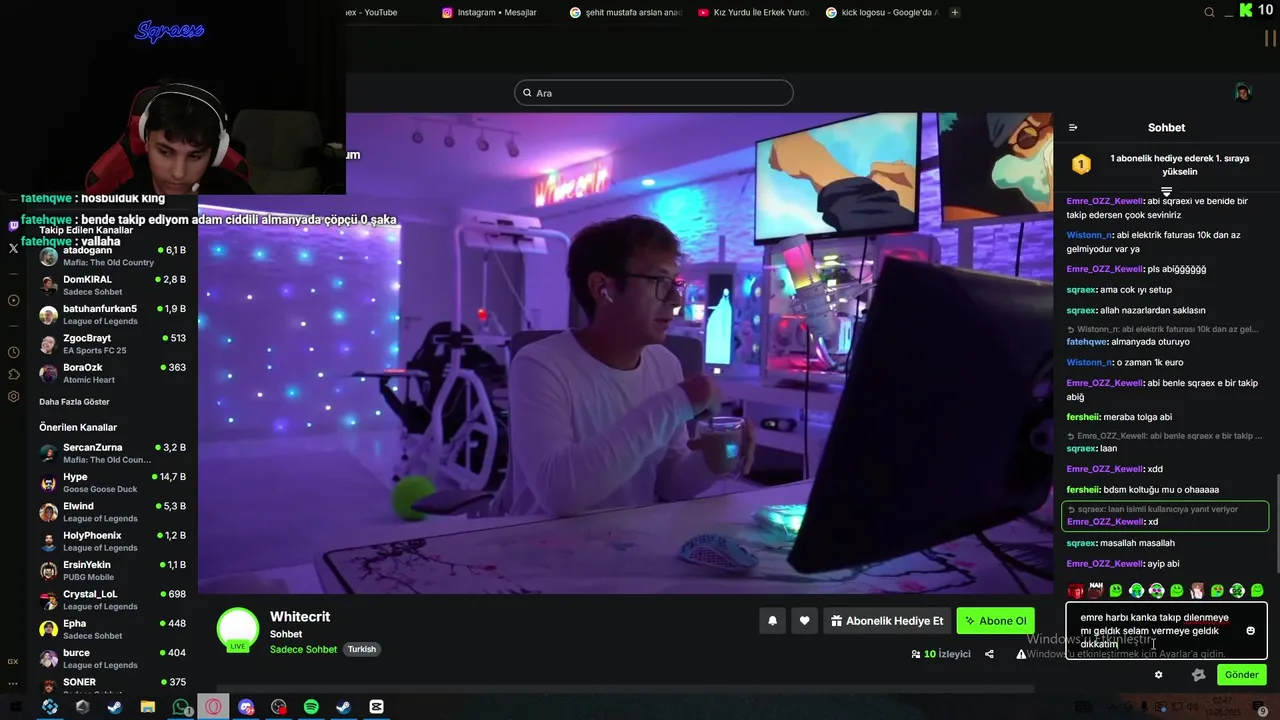Switch to the şehit mustafa arslan Google tab
Image resolution: width=1280 pixels, height=720 pixels.
pyautogui.click(x=626, y=12)
